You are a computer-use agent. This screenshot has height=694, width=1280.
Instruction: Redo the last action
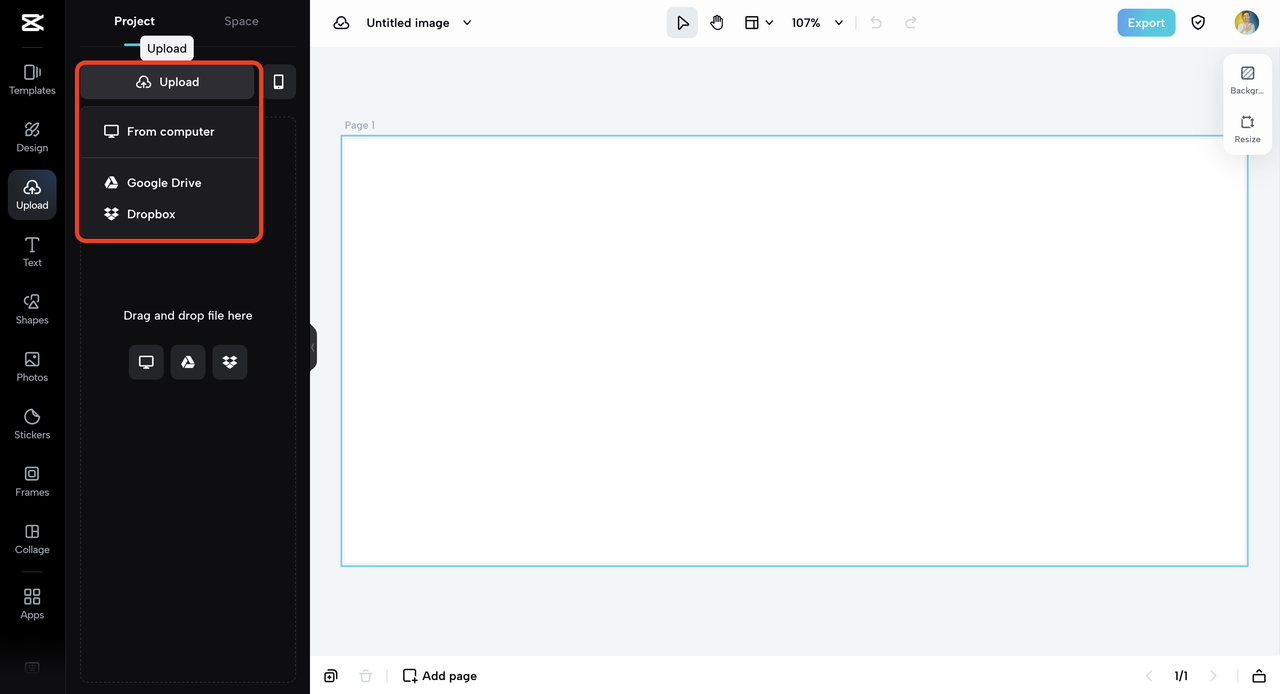(x=911, y=23)
